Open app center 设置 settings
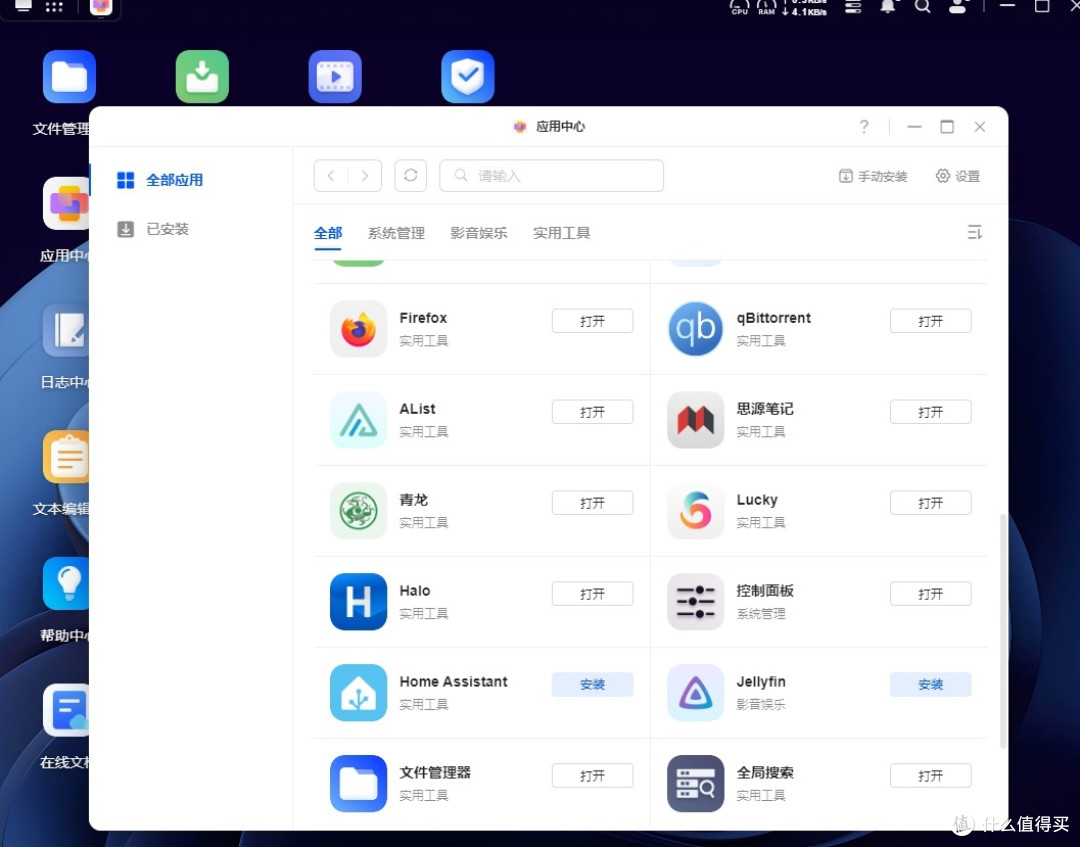The width and height of the screenshot is (1080, 847). pos(958,176)
